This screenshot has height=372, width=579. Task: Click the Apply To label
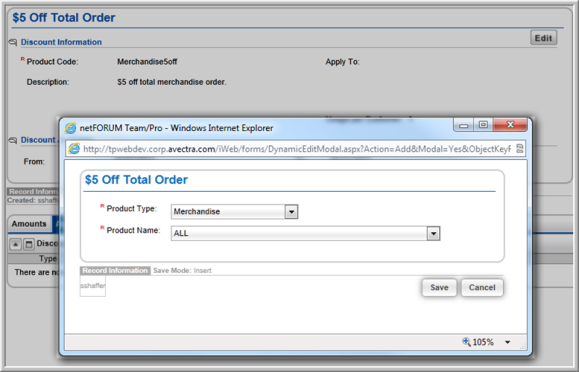tap(342, 62)
